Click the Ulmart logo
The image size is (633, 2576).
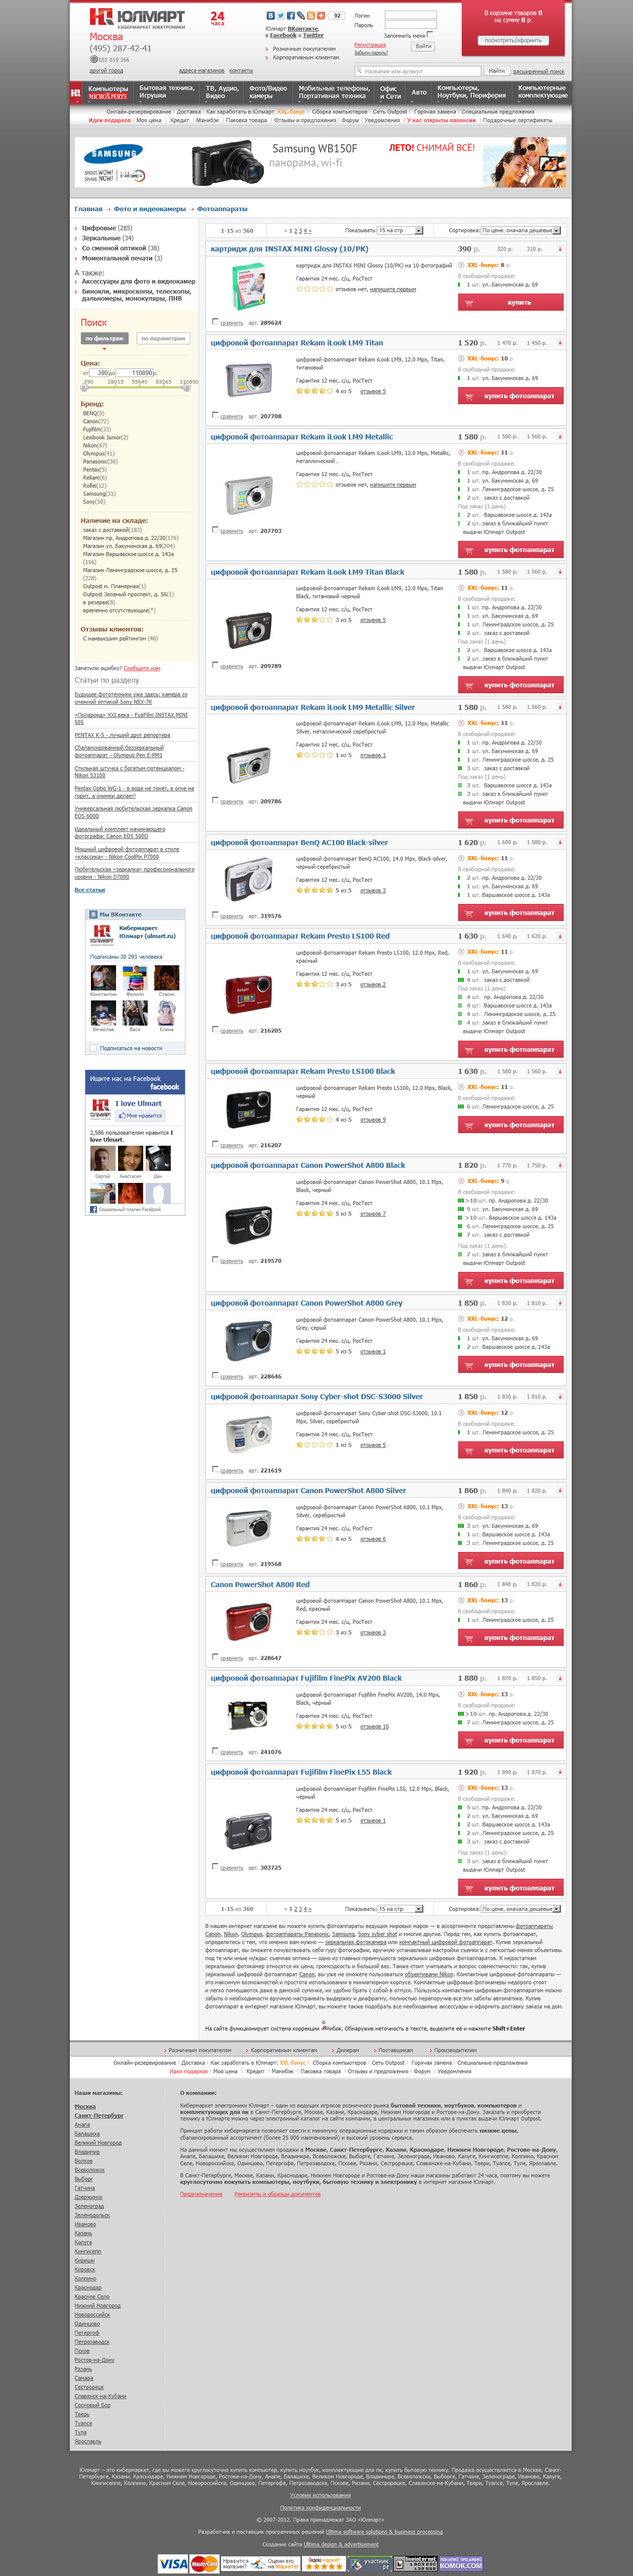tap(137, 18)
